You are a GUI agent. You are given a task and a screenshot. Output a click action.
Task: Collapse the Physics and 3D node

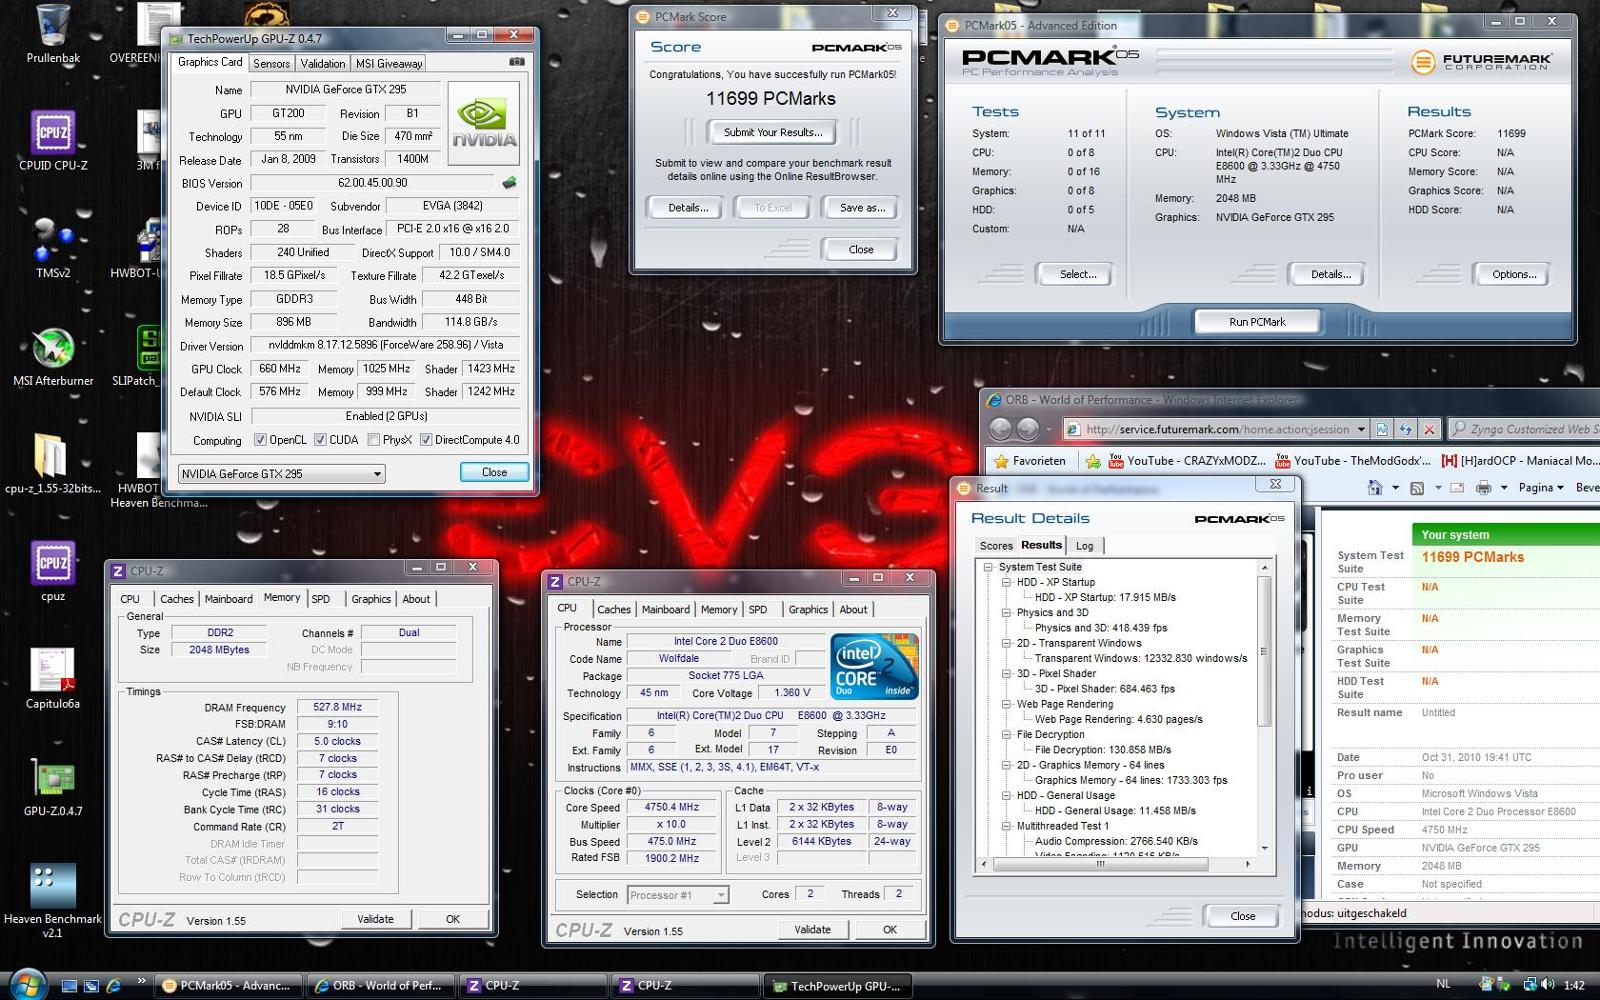click(1006, 613)
